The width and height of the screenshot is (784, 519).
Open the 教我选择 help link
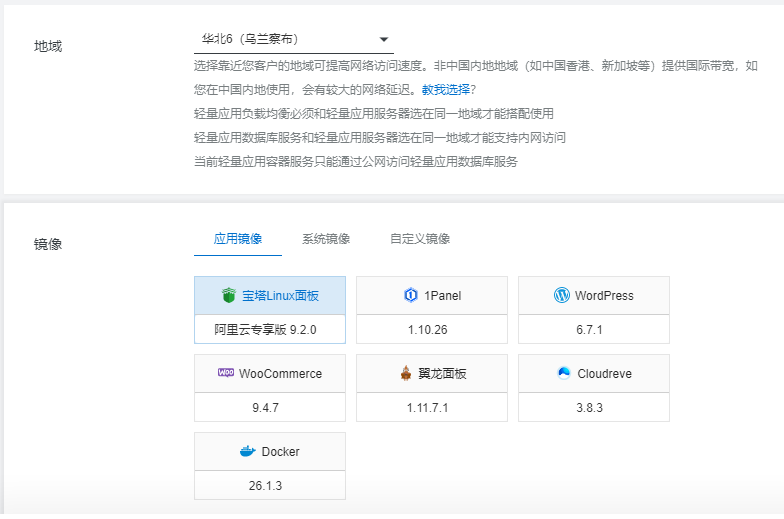446,90
